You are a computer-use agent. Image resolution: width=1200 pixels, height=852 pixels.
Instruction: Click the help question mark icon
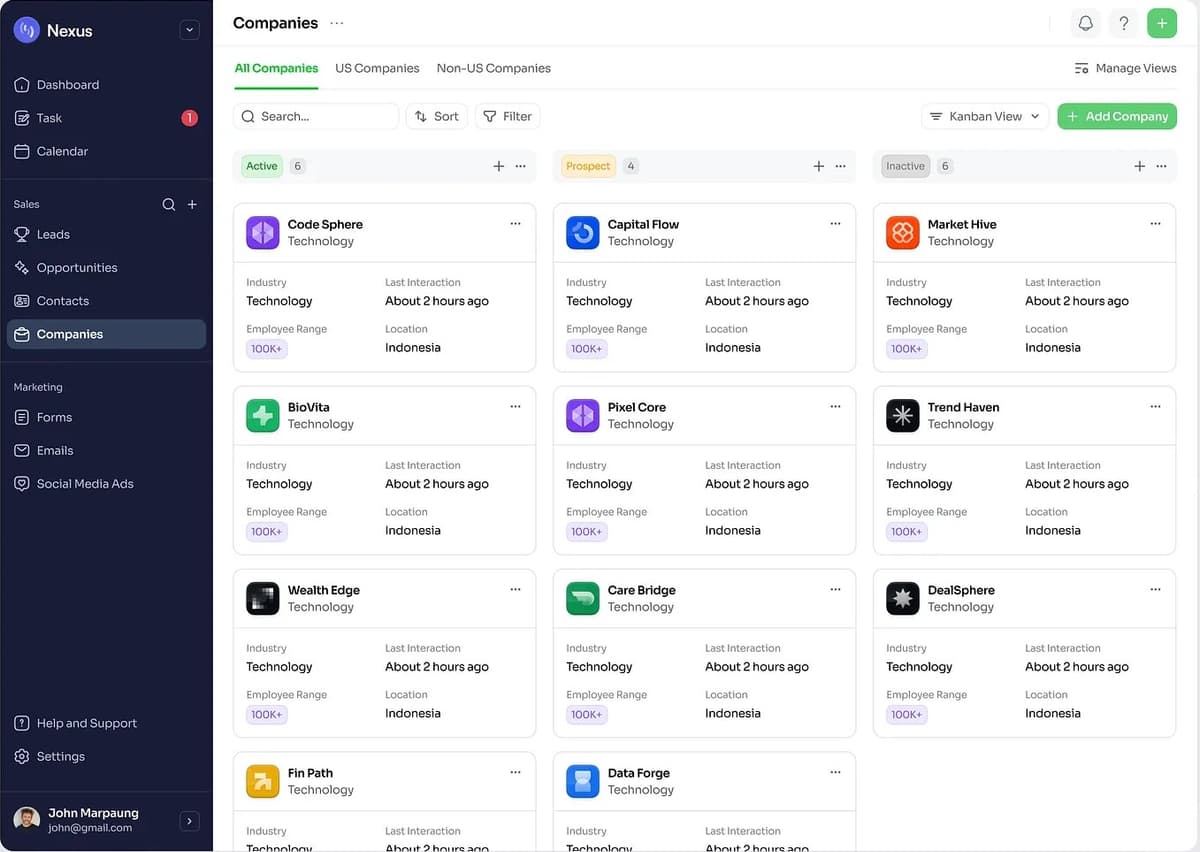click(1123, 23)
